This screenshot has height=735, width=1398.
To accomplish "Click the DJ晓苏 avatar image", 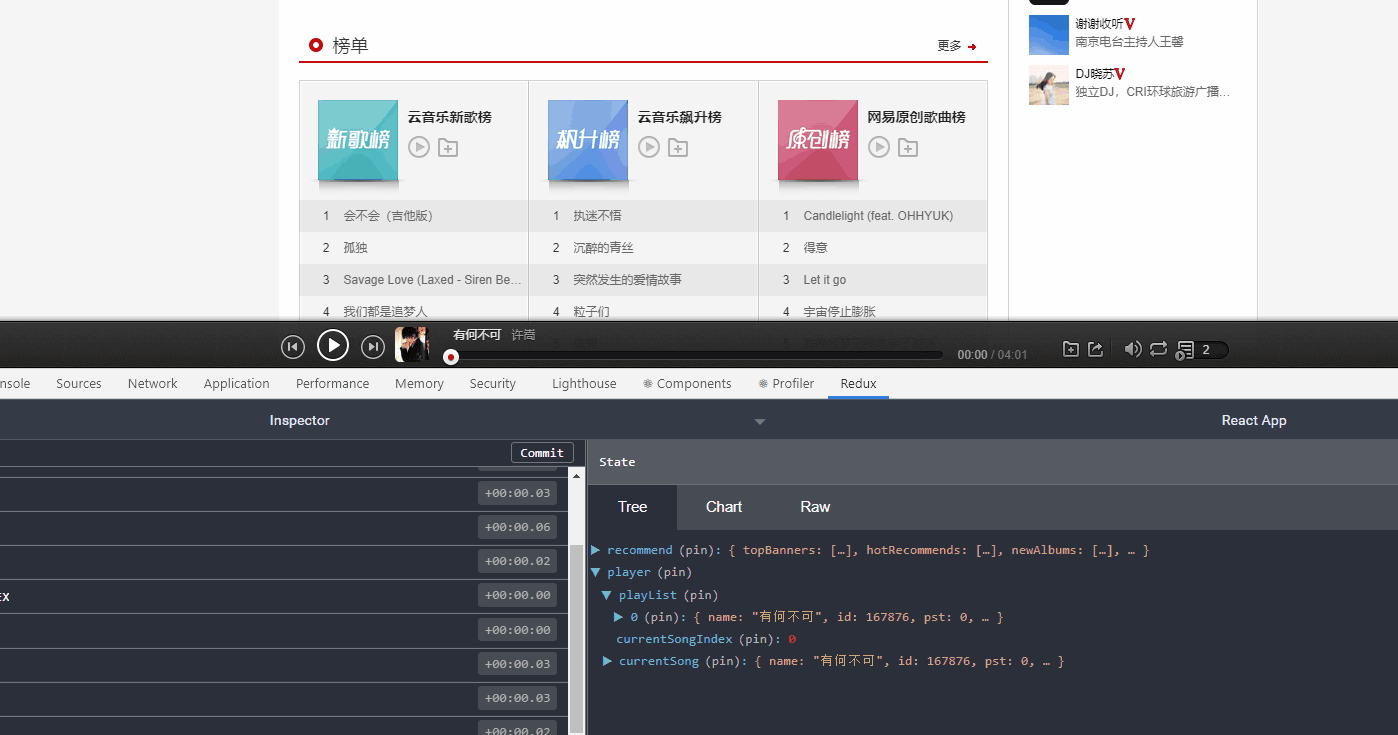I will pos(1049,85).
